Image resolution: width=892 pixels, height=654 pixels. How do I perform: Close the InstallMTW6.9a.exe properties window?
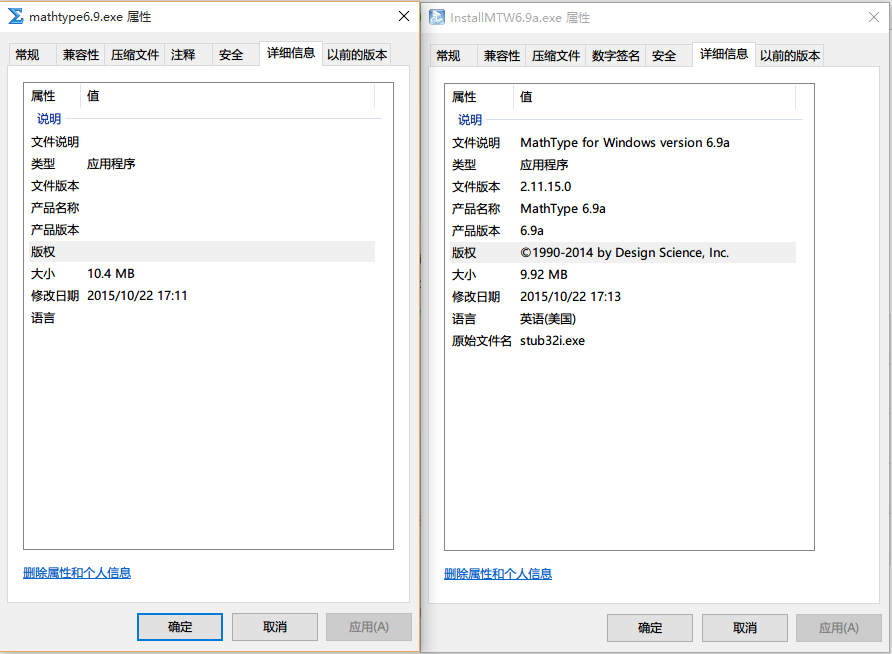pyautogui.click(x=874, y=18)
